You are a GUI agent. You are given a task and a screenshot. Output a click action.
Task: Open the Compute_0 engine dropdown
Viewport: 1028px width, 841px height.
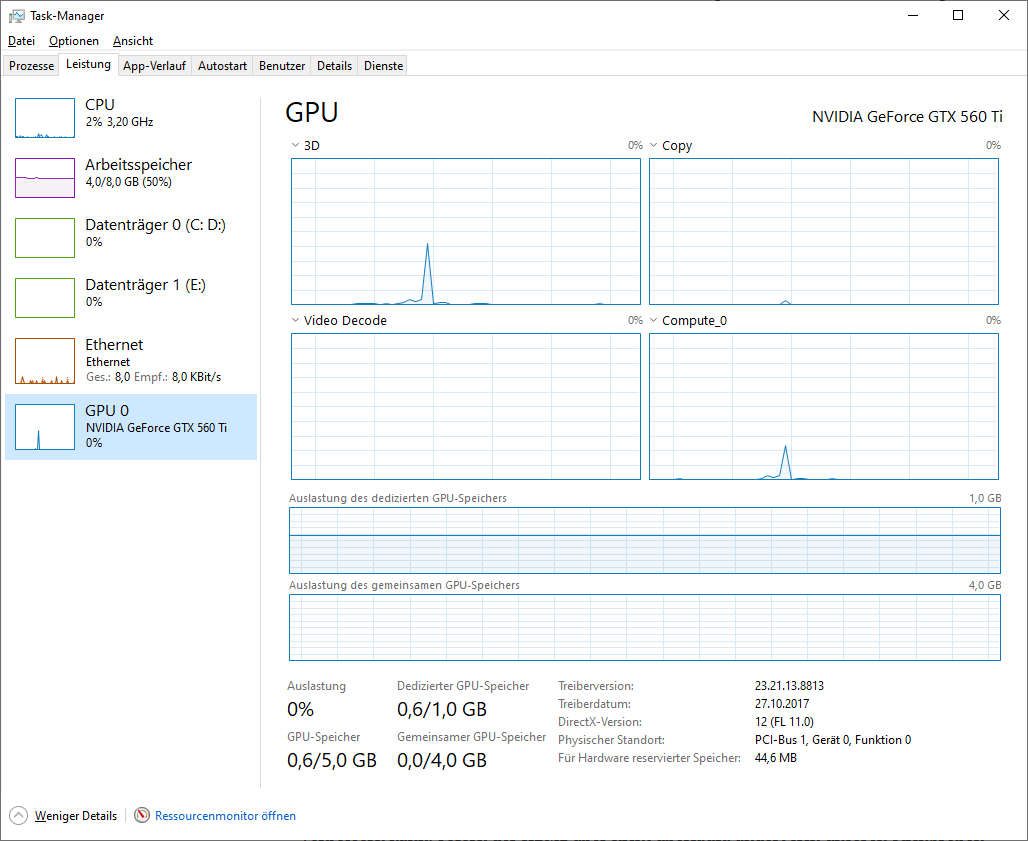(x=654, y=321)
